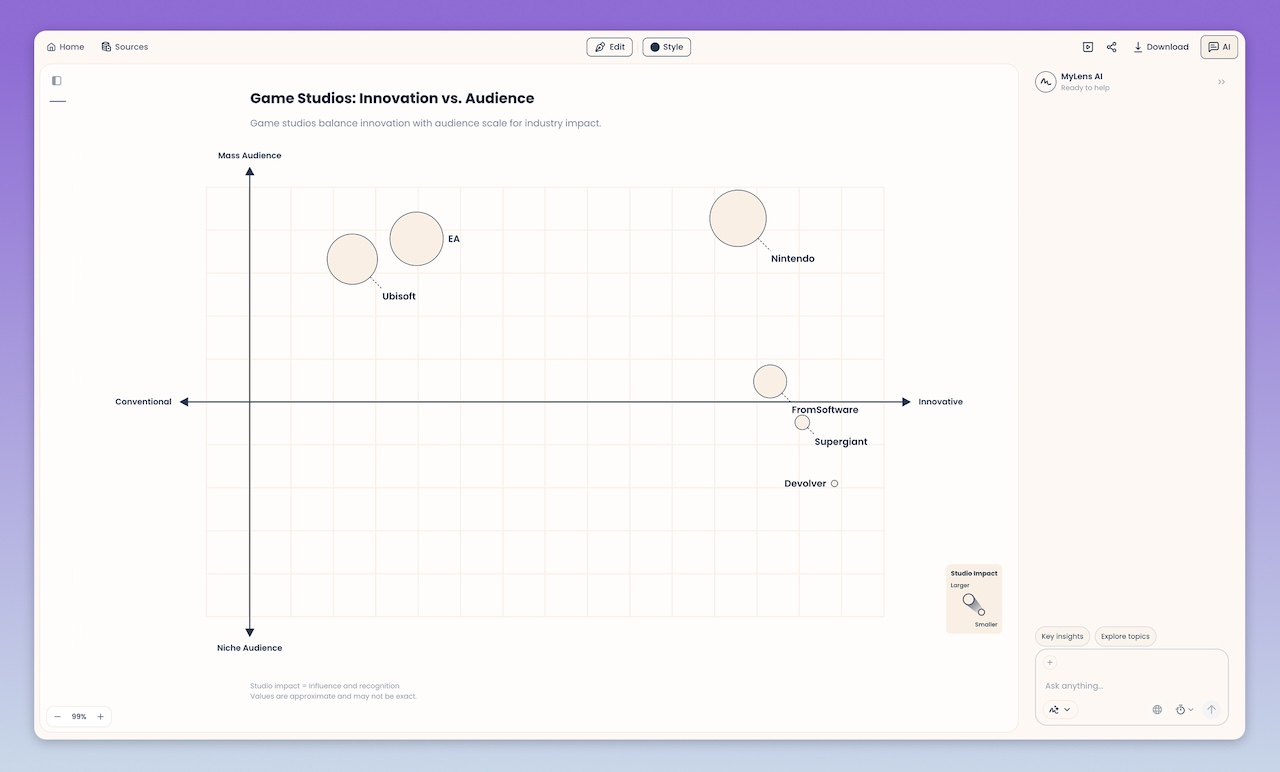Collapse the AI panel with double chevron
This screenshot has width=1280, height=772.
(x=1221, y=82)
